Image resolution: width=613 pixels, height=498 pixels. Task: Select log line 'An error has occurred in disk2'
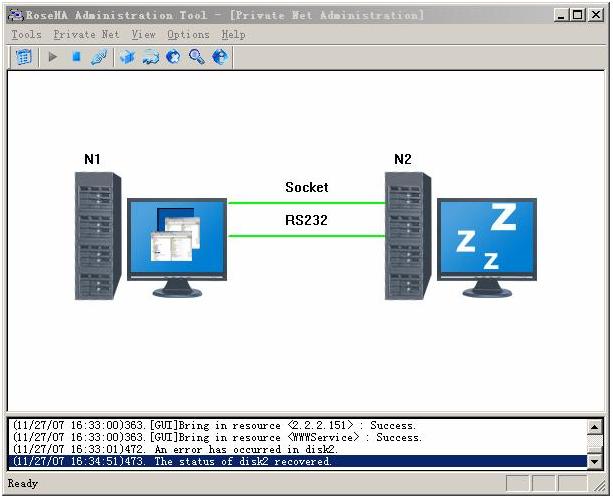point(298,449)
